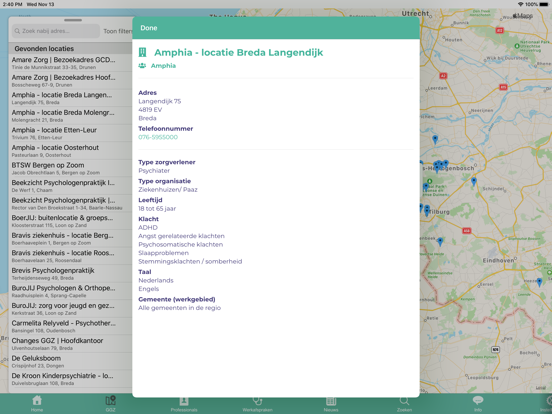Viewport: 552px width, 414px height.
Task: Open the Zoeken magnifier tab icon
Action: (x=404, y=401)
